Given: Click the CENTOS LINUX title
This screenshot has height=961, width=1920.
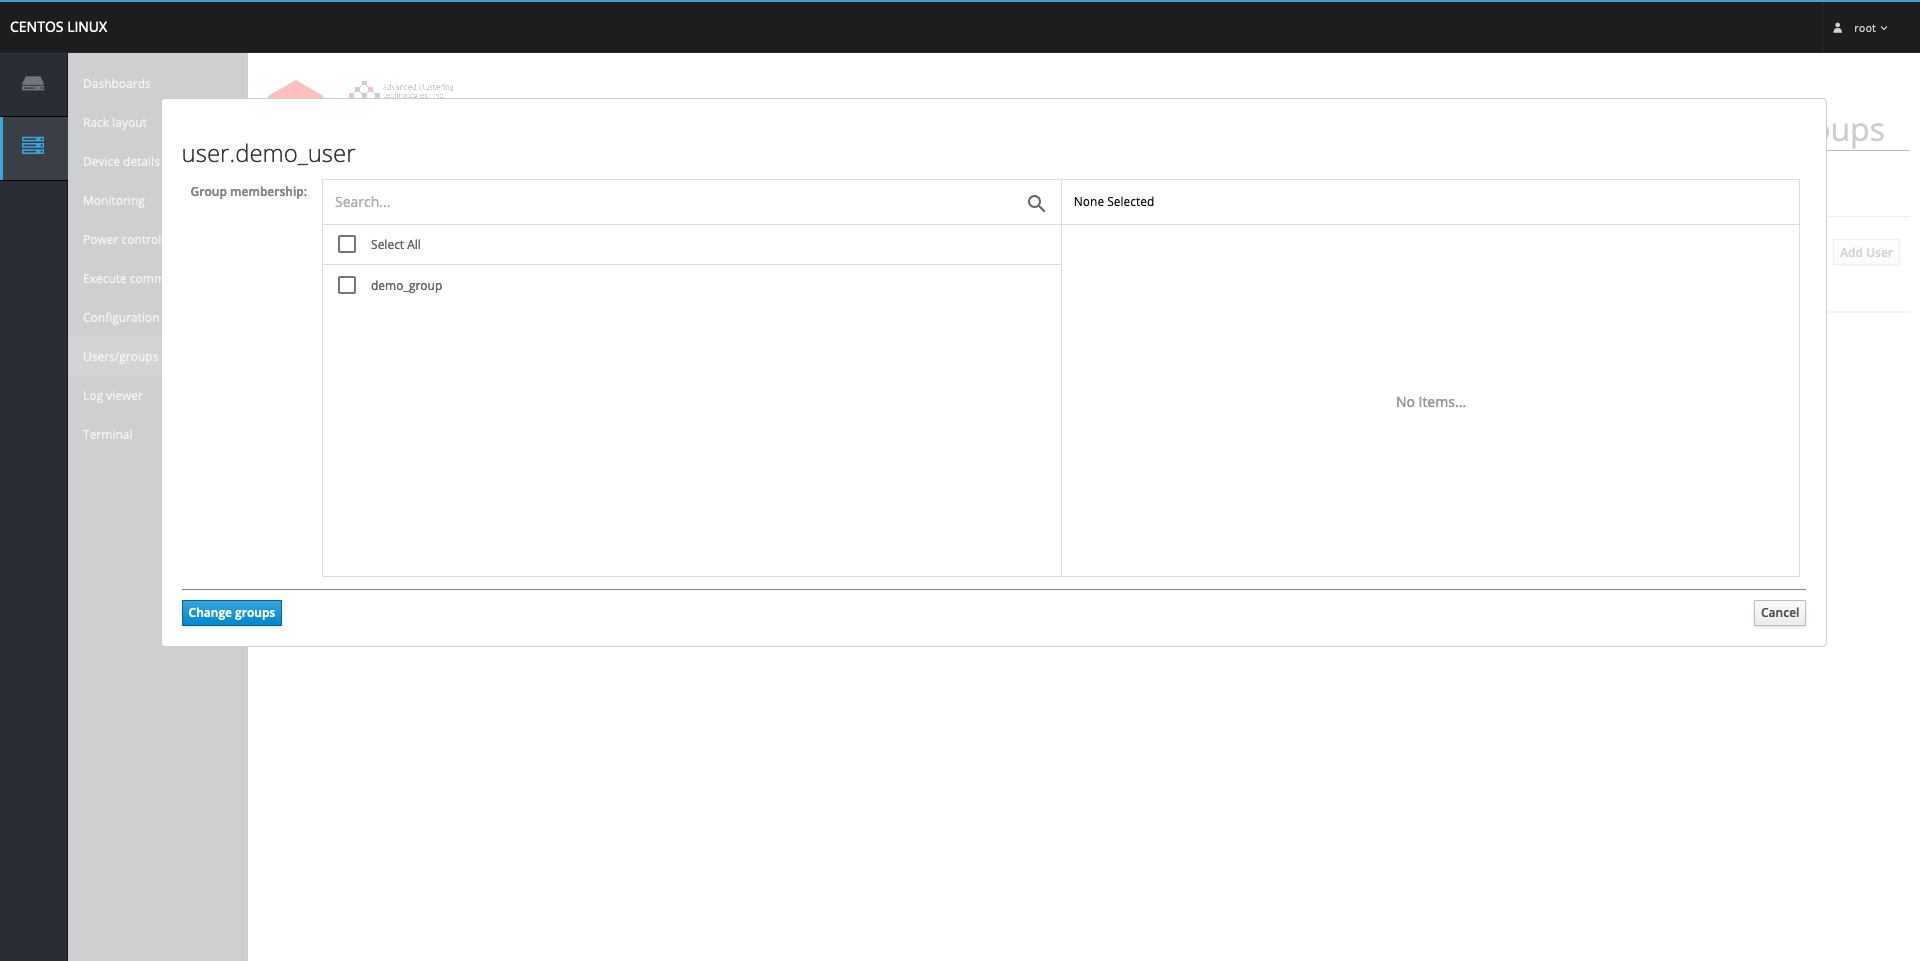Looking at the screenshot, I should 59,27.
